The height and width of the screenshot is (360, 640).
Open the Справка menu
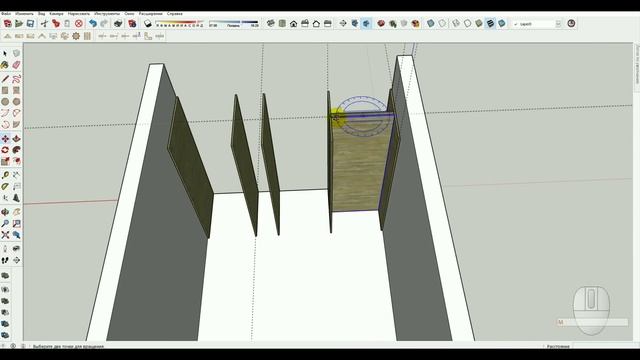175,13
